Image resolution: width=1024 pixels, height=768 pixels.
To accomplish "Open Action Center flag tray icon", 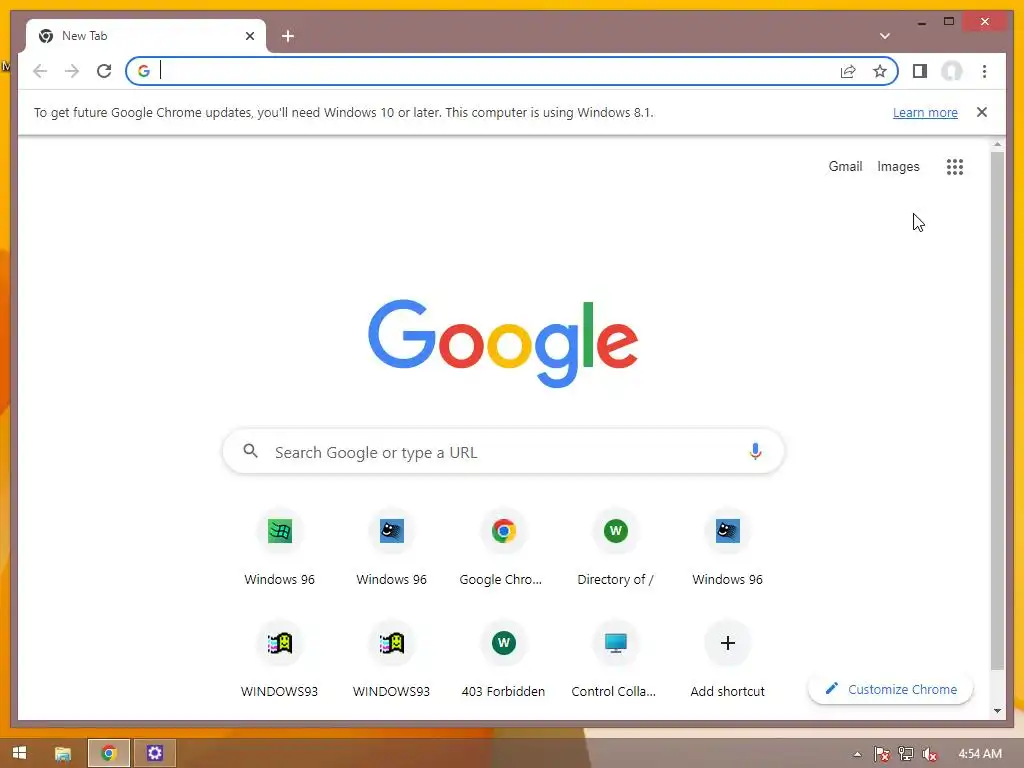I will point(882,754).
